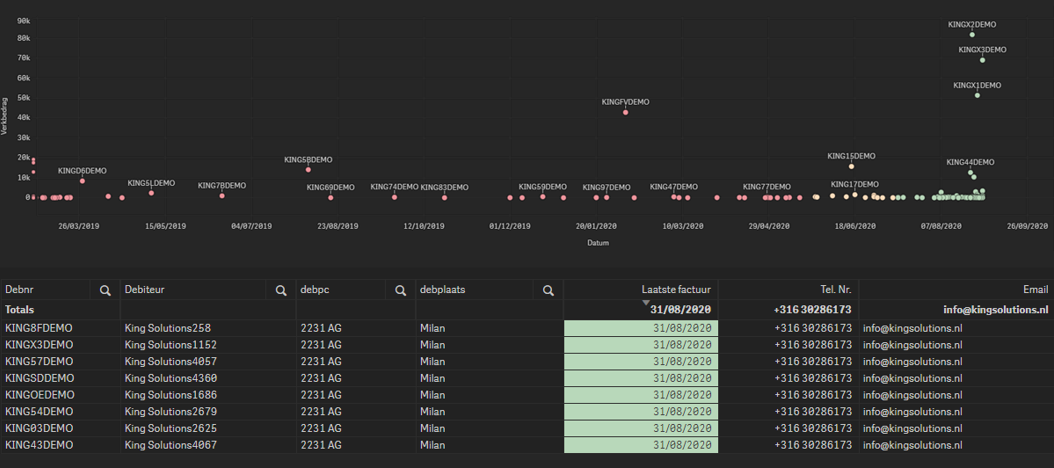
Task: Click green date cell in KINGSDDEMO row
Action: [641, 379]
